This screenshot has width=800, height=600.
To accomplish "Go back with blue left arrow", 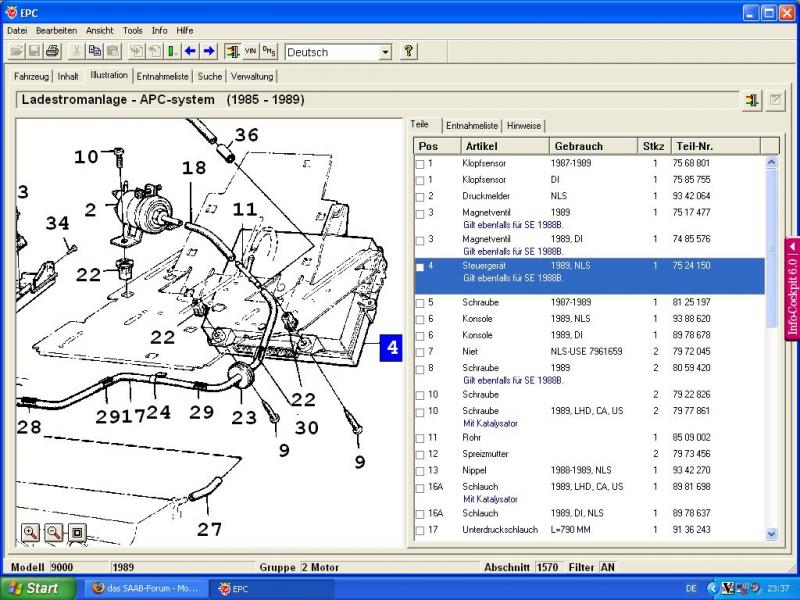I will point(190,51).
